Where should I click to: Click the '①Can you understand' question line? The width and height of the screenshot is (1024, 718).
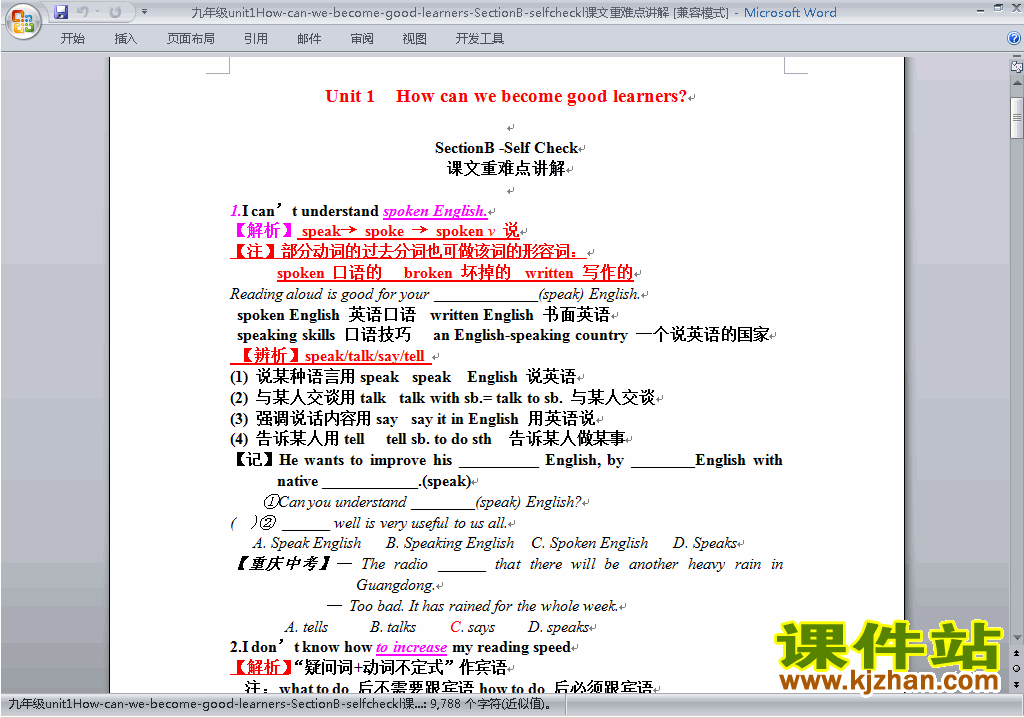[422, 502]
